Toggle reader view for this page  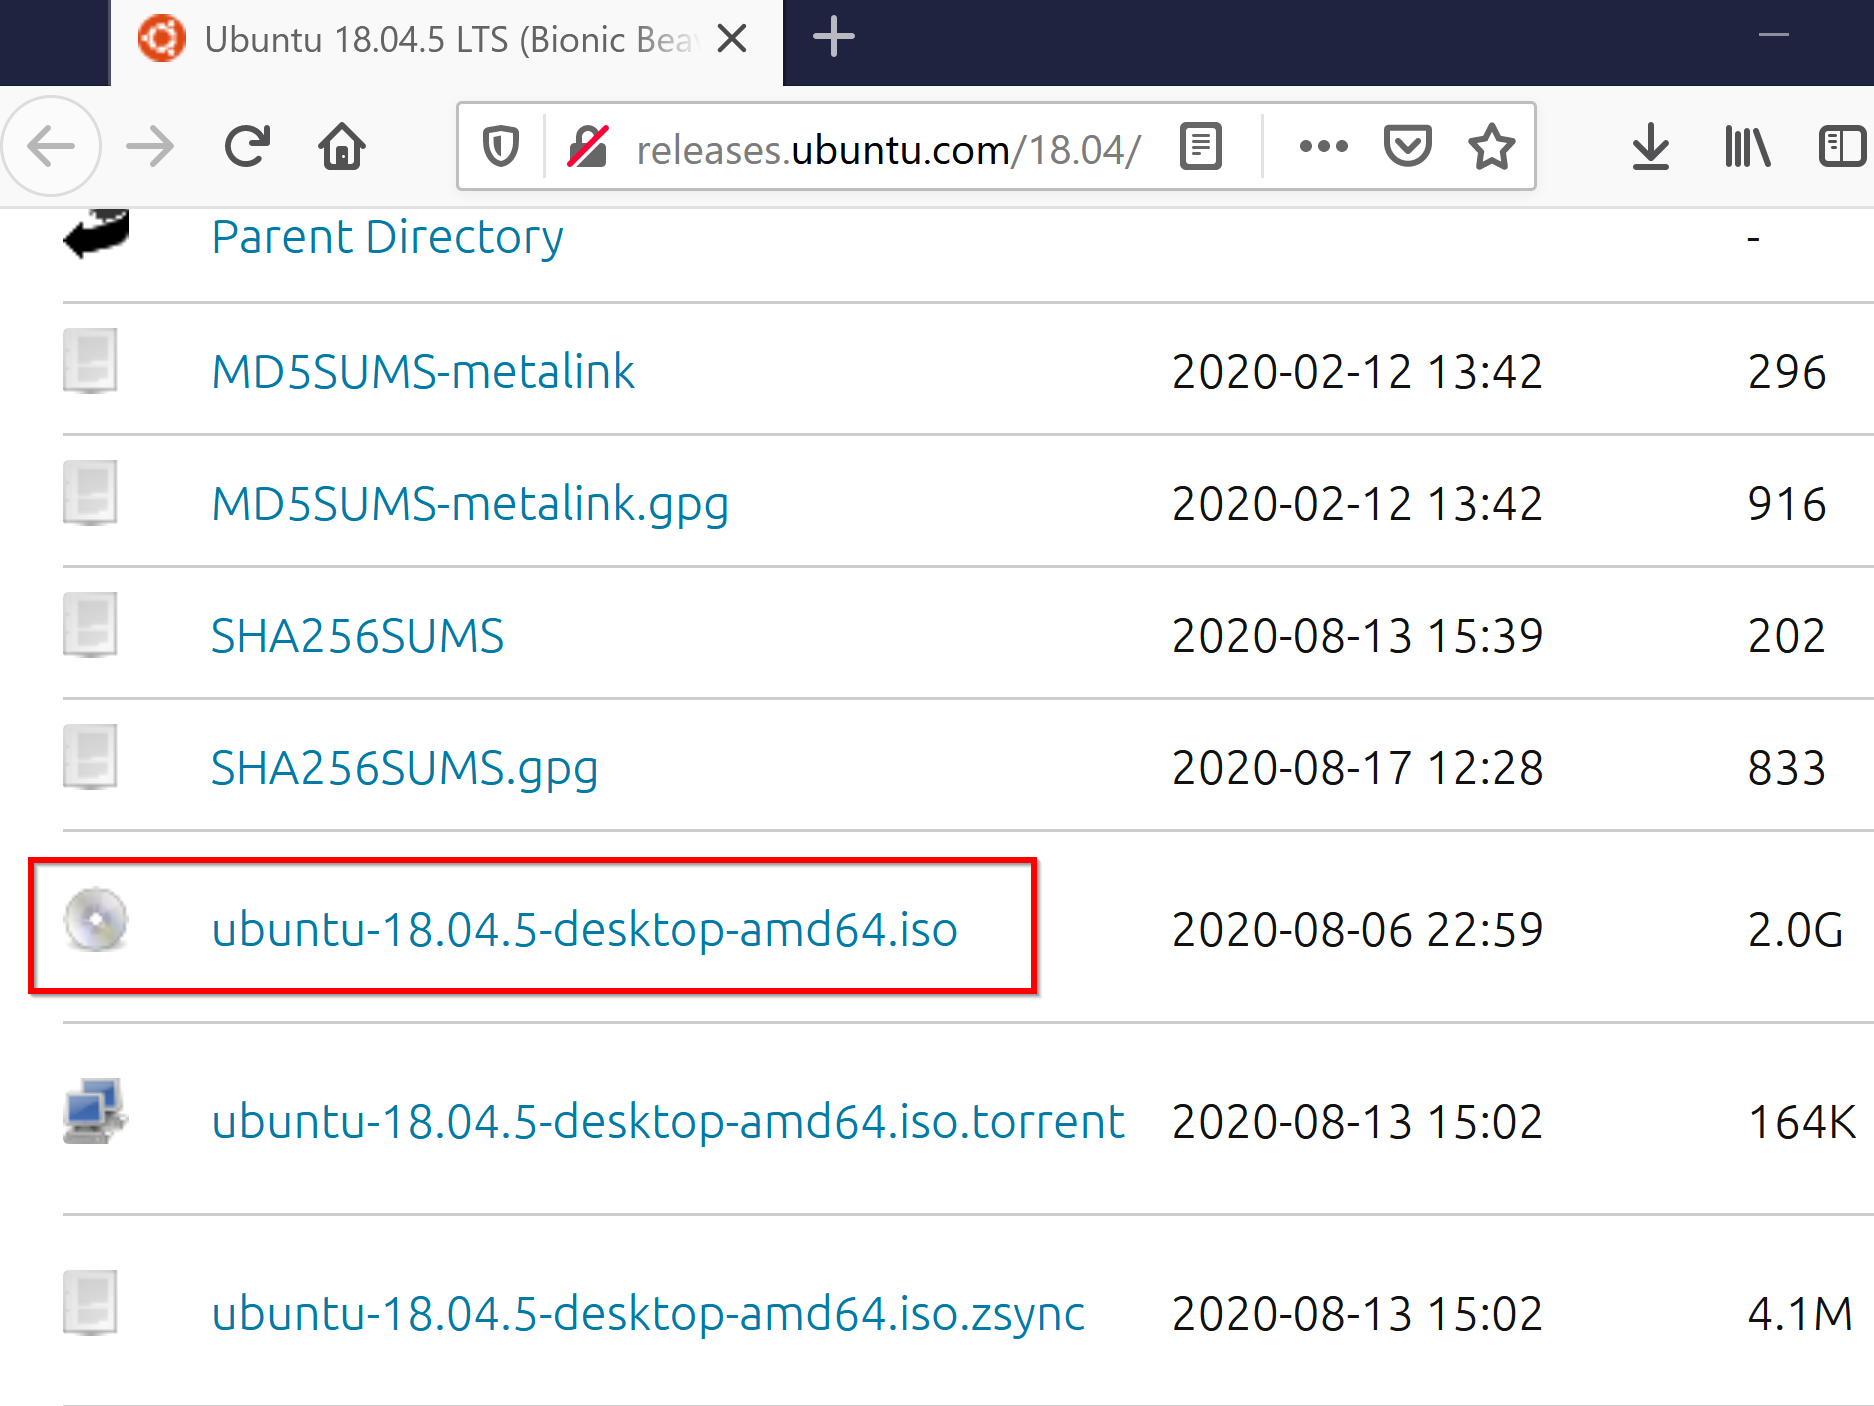[1200, 147]
